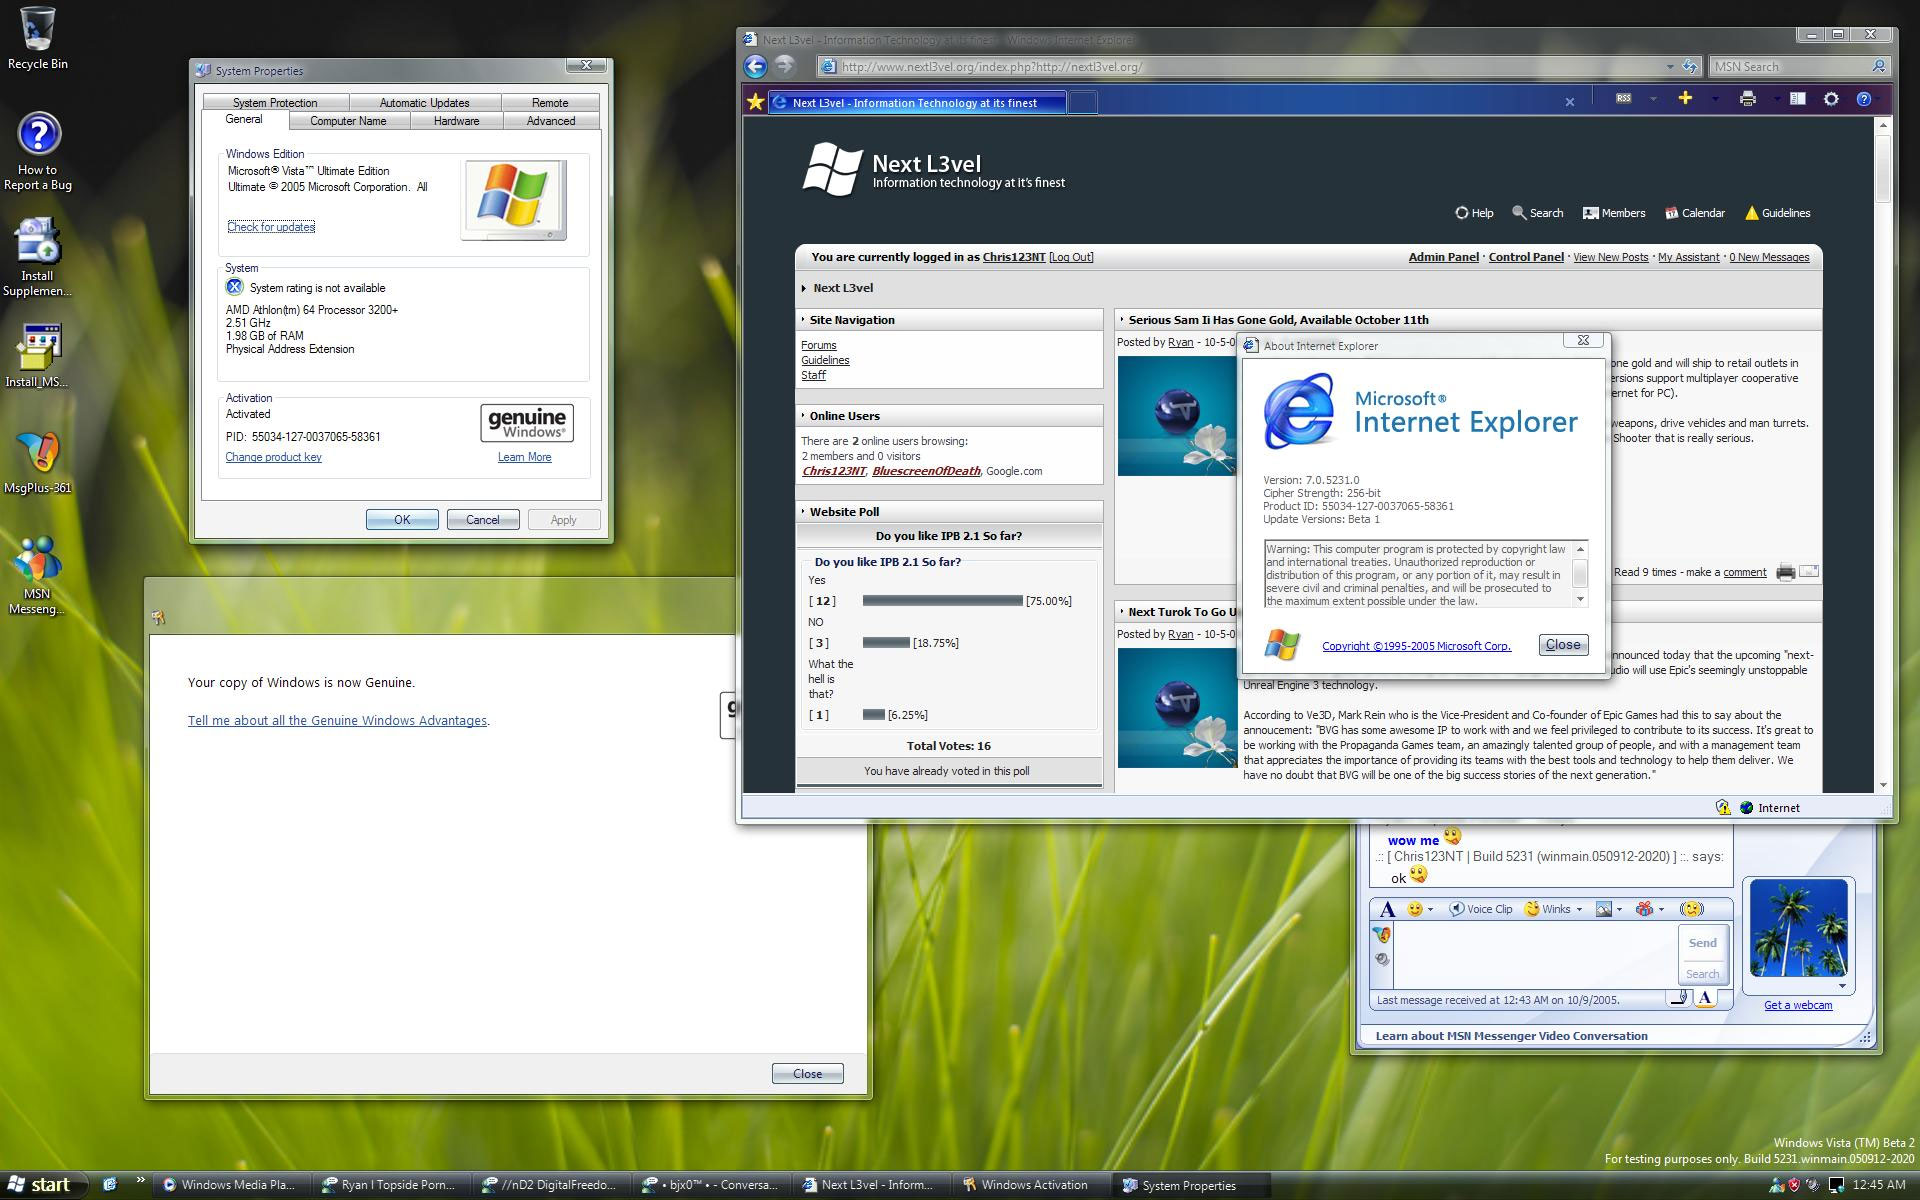Viewport: 1920px width, 1200px height.
Task: Click the IE help question mark icon
Action: pyautogui.click(x=1864, y=99)
